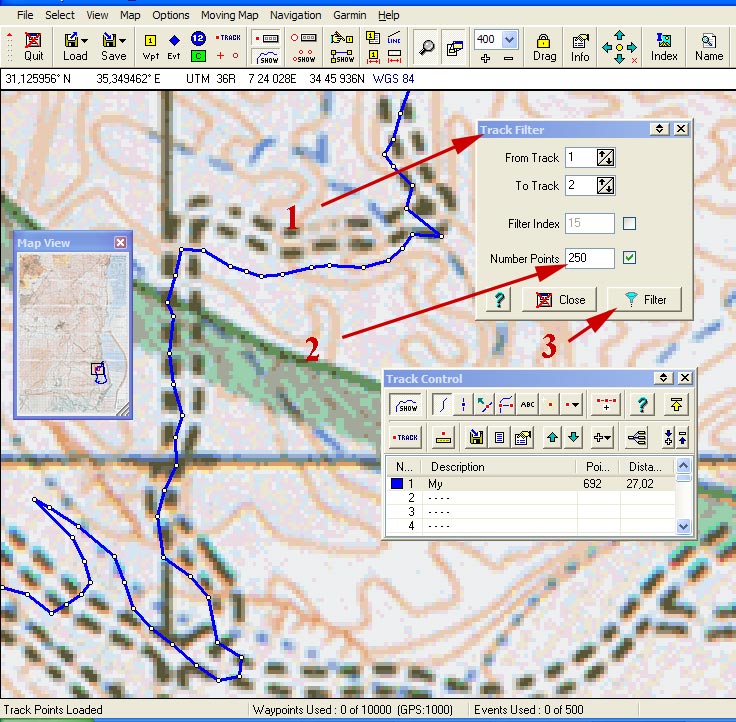This screenshot has height=722, width=736.
Task: Open the red dot dropdown in Track Control
Action: point(572,405)
